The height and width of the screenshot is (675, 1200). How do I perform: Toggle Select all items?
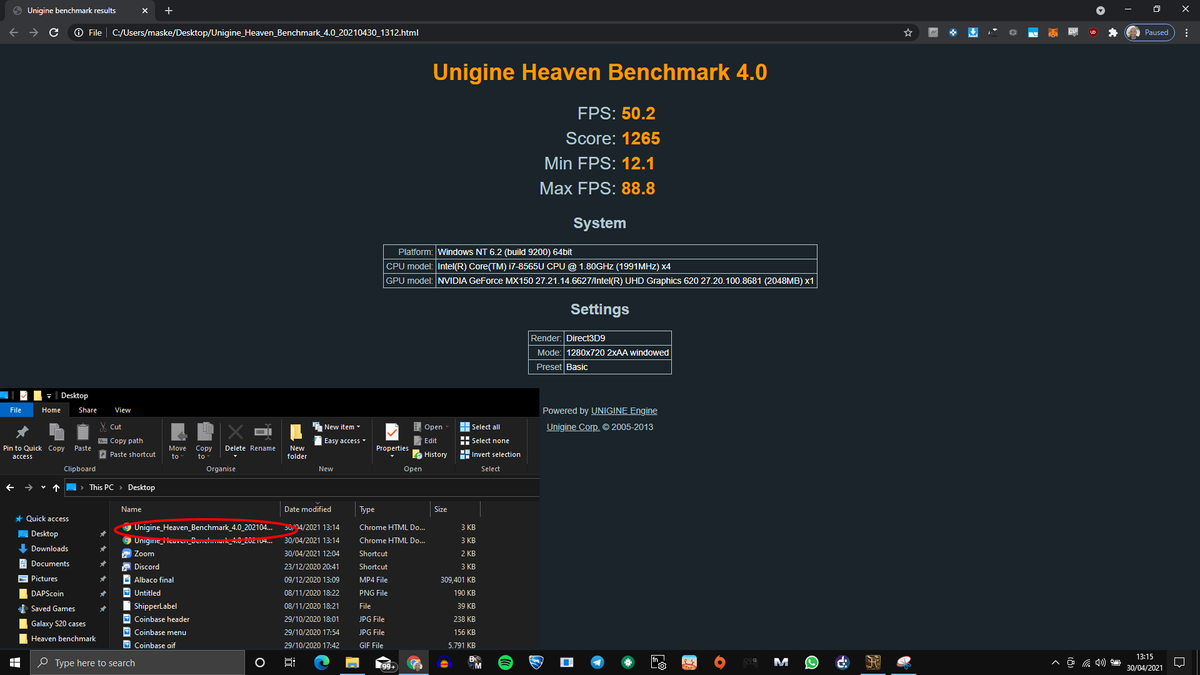coord(484,426)
